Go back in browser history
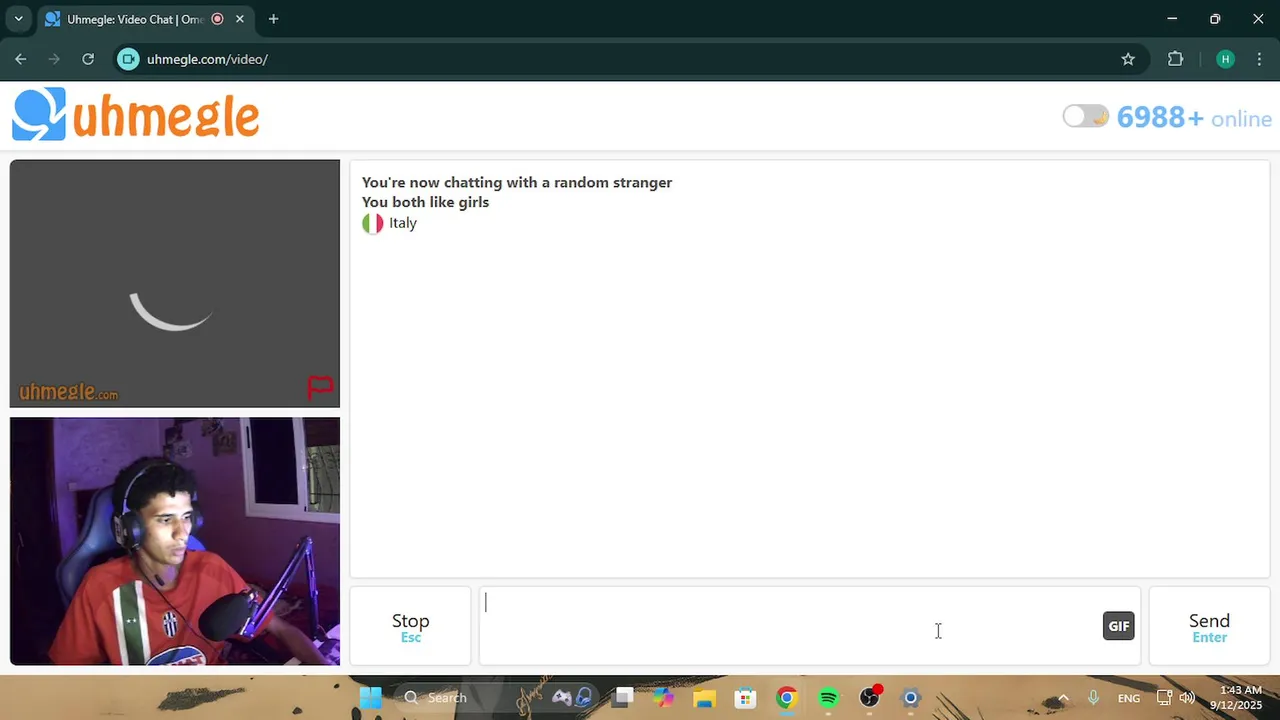 (21, 59)
